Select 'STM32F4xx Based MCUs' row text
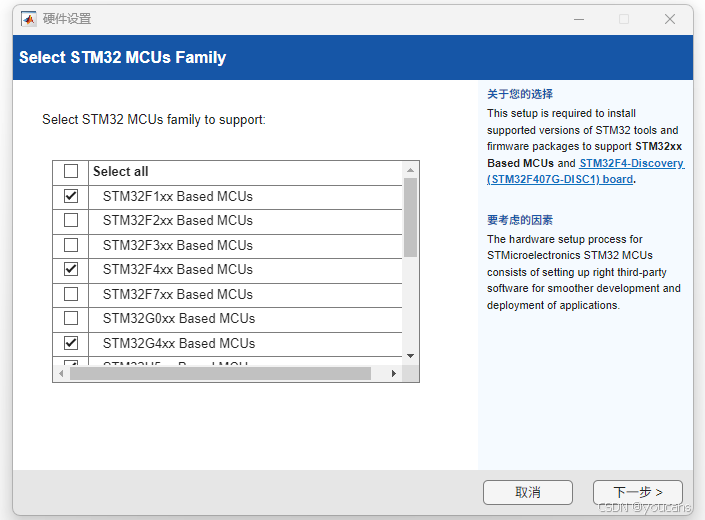Viewport: 705px width, 520px height. 178,270
